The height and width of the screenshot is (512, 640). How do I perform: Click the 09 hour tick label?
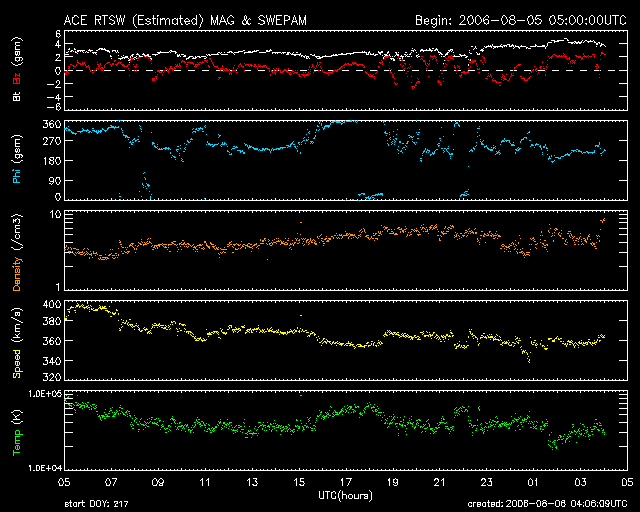(x=158, y=483)
